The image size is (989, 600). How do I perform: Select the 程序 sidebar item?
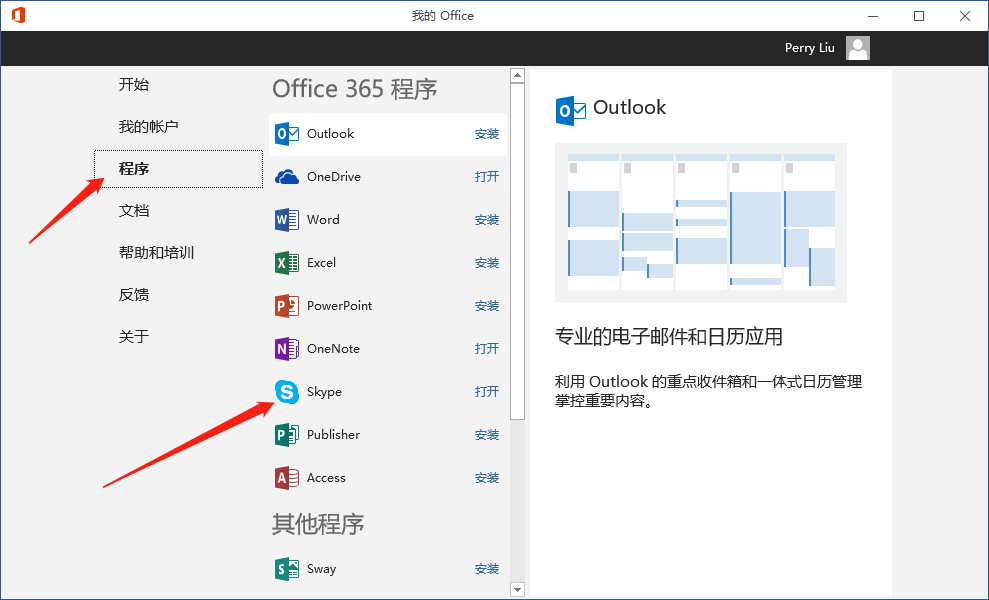(178, 168)
